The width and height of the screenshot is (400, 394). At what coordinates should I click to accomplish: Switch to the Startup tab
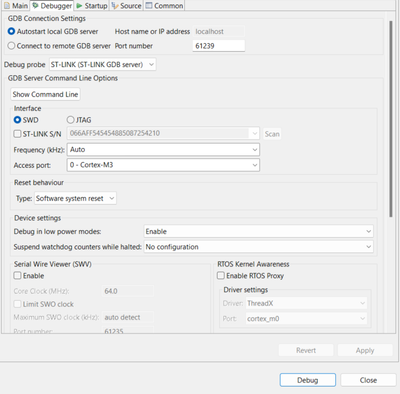(x=92, y=6)
